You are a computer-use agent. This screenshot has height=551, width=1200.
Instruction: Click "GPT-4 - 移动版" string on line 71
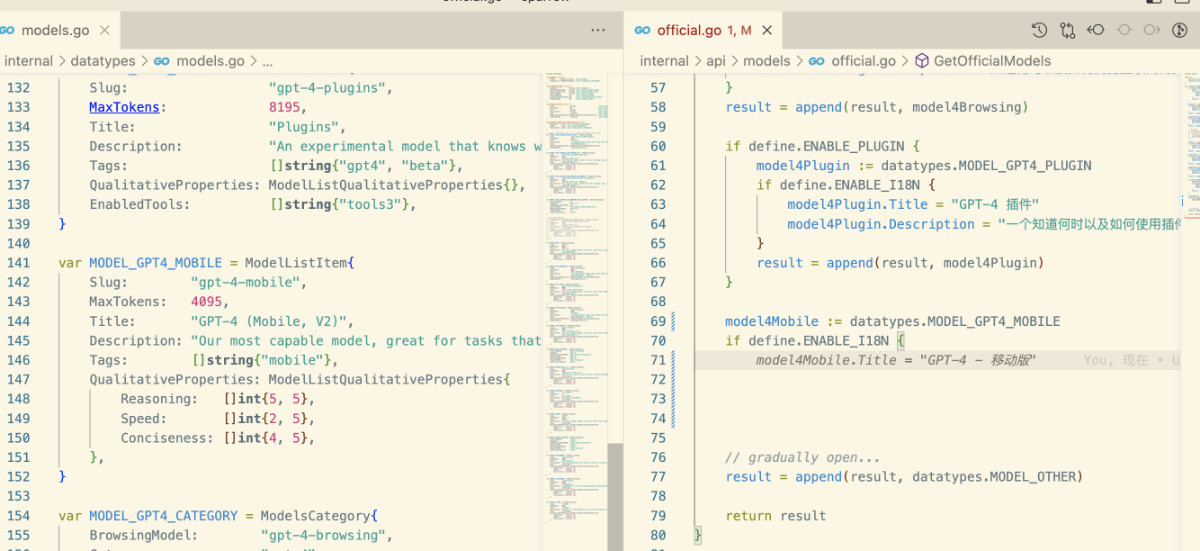tap(978, 360)
